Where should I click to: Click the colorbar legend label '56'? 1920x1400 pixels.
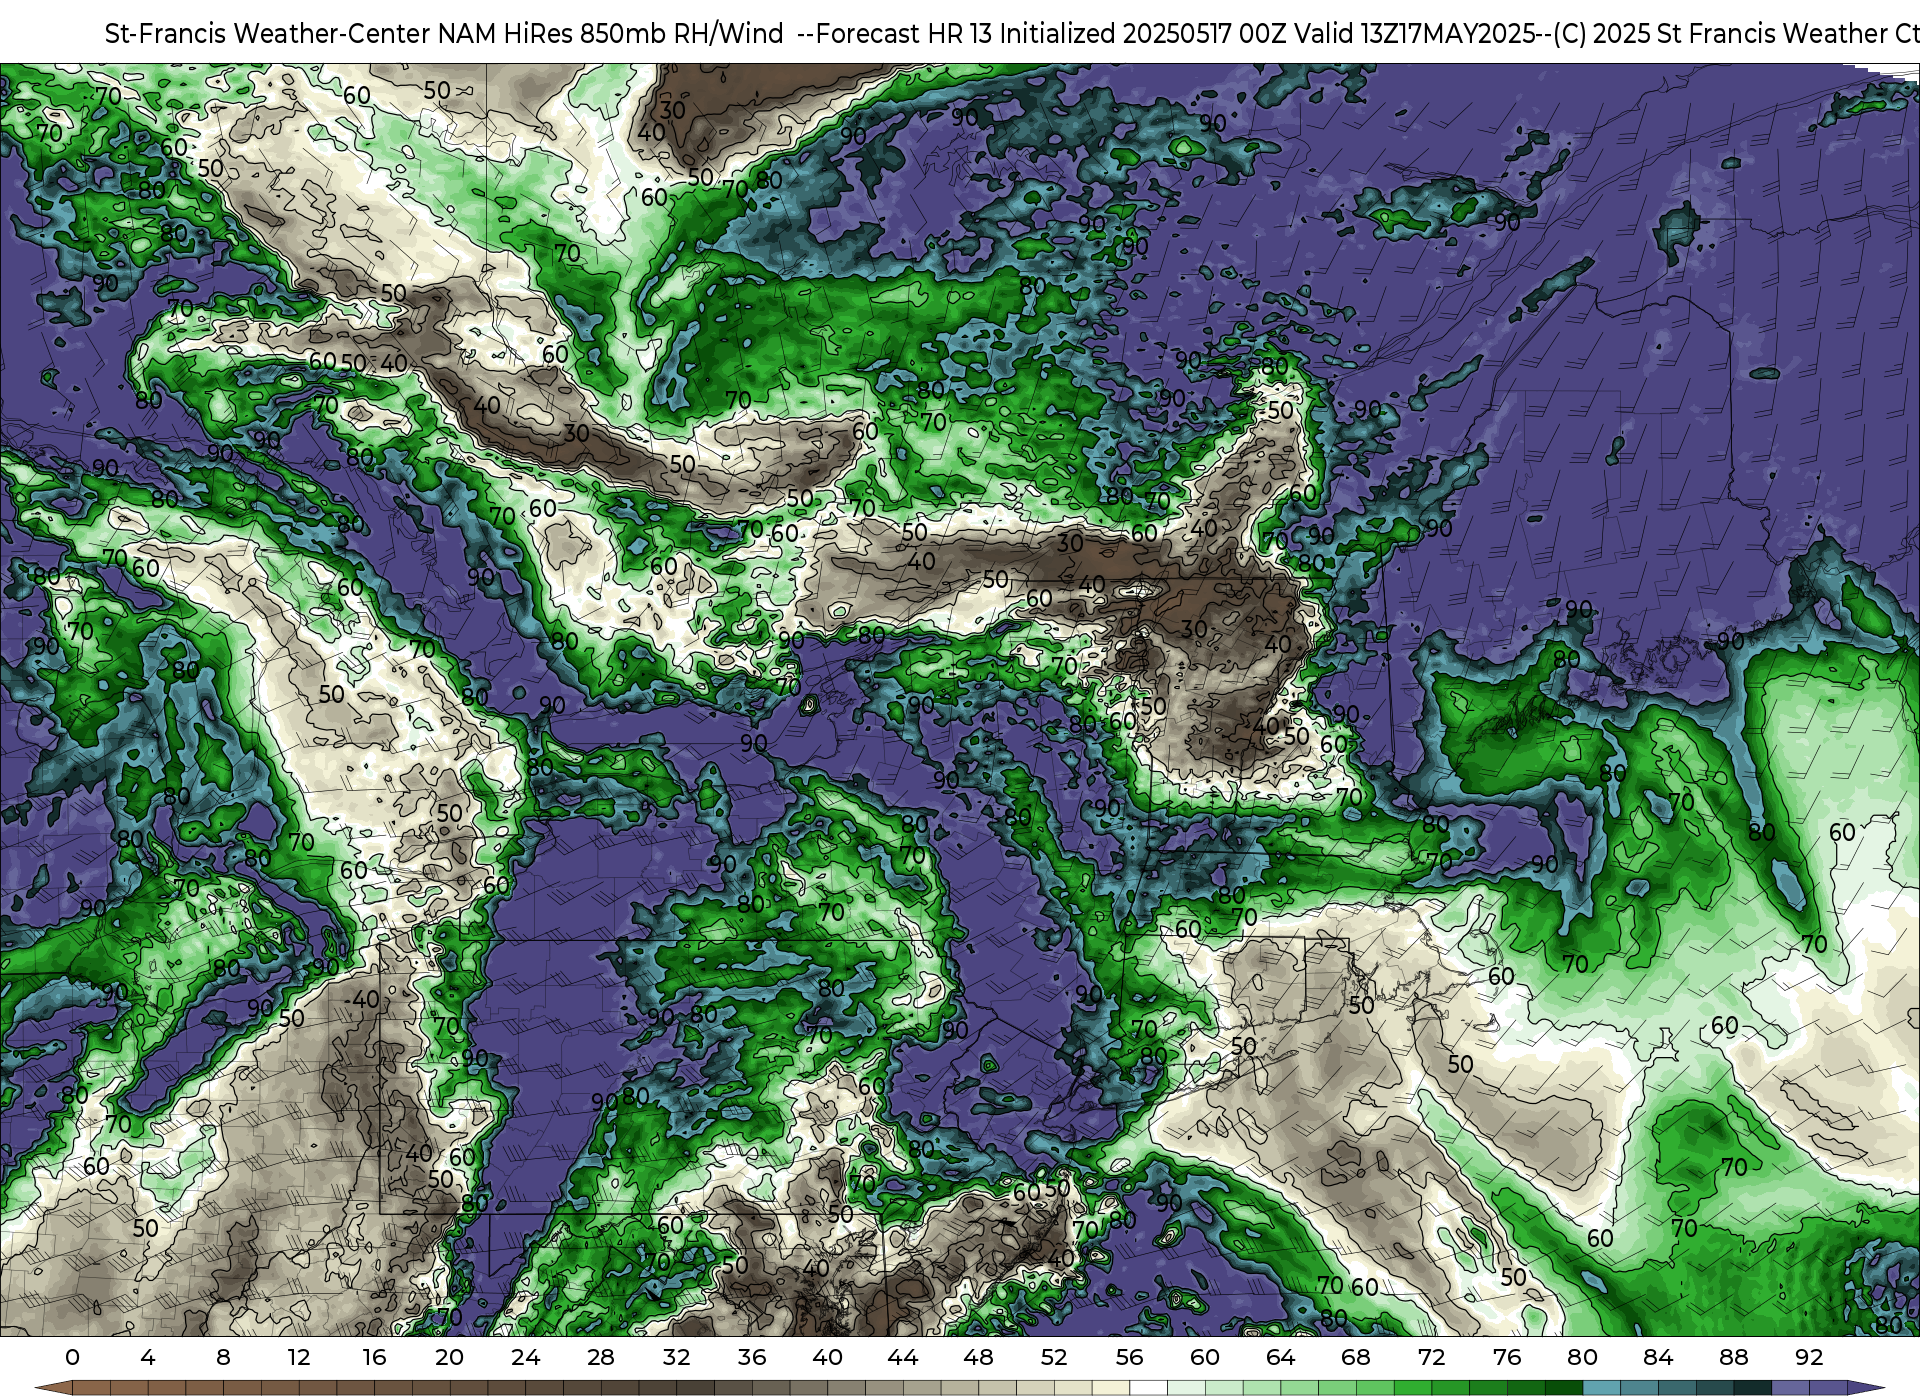click(x=1129, y=1357)
